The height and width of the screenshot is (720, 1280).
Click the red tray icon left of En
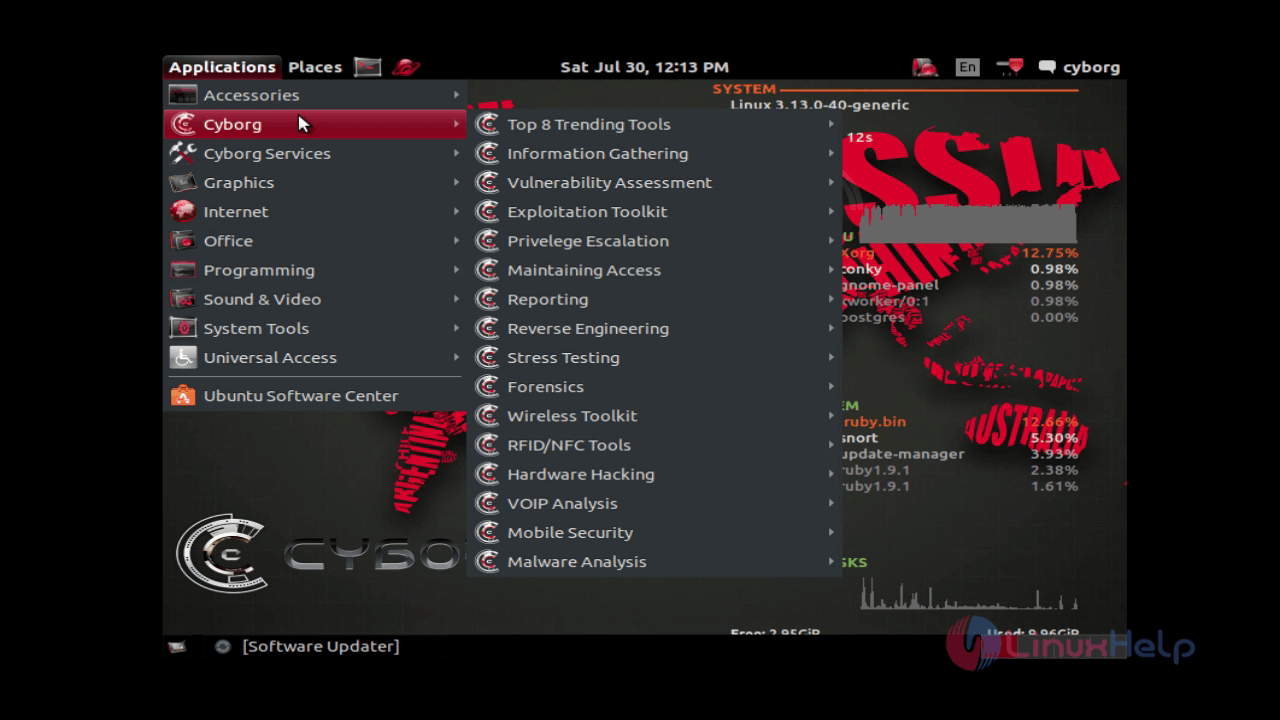925,67
